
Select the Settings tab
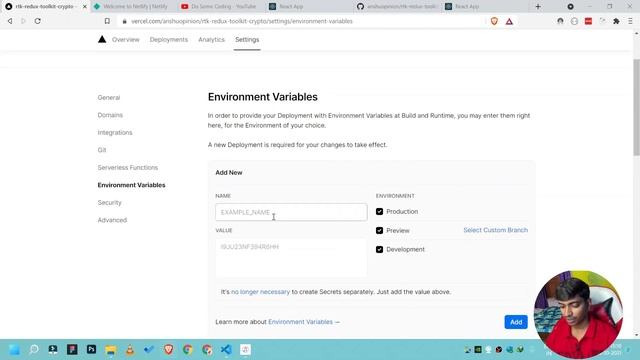247,40
